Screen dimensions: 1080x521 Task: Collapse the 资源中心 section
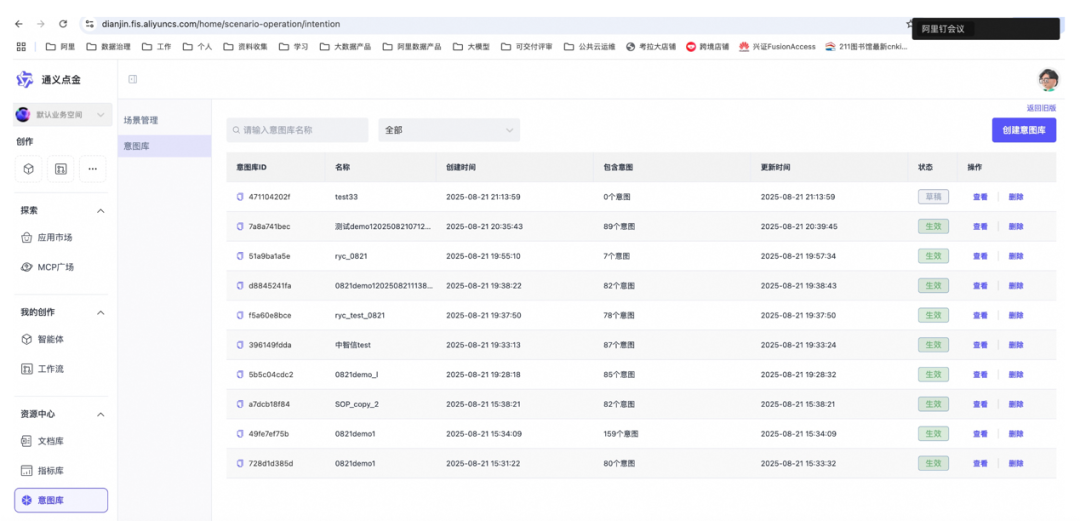(x=101, y=415)
